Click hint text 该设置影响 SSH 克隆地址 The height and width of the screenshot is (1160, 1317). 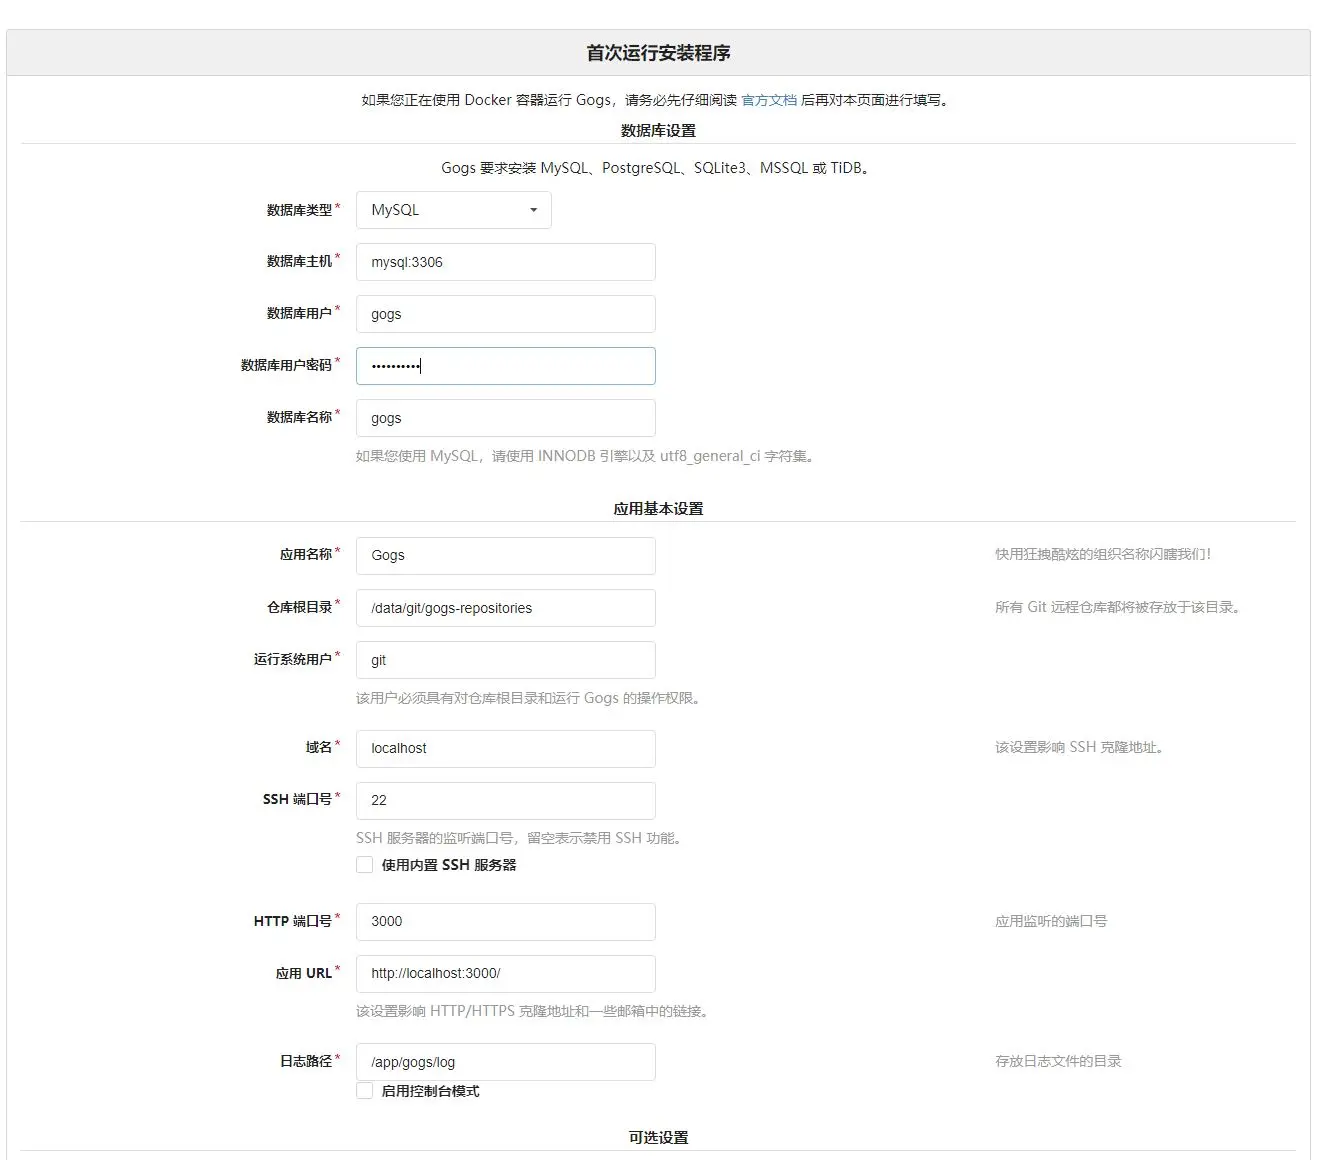coord(1079,747)
